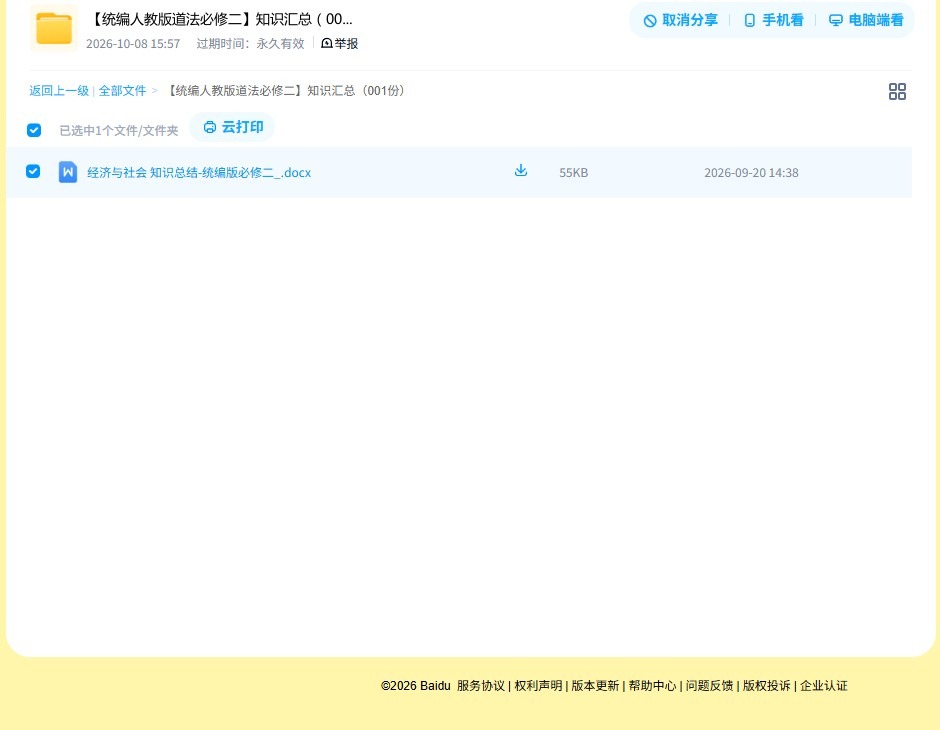Image resolution: width=940 pixels, height=730 pixels.
Task: Open 企业认证 footer link
Action: click(x=824, y=686)
